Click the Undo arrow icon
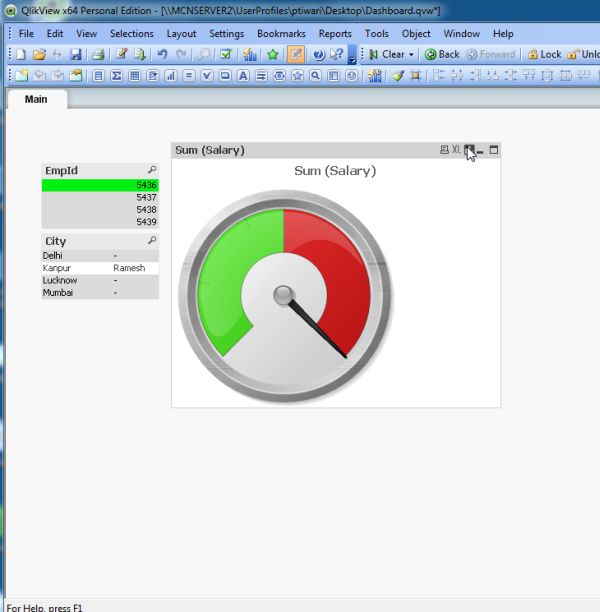Screen dimensions: 600x612 coord(162,54)
